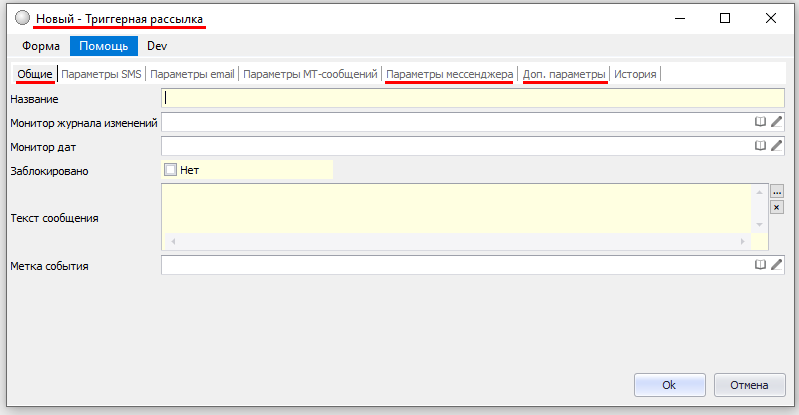Click pencil edit icon for Метка события
The width and height of the screenshot is (799, 415).
776,265
